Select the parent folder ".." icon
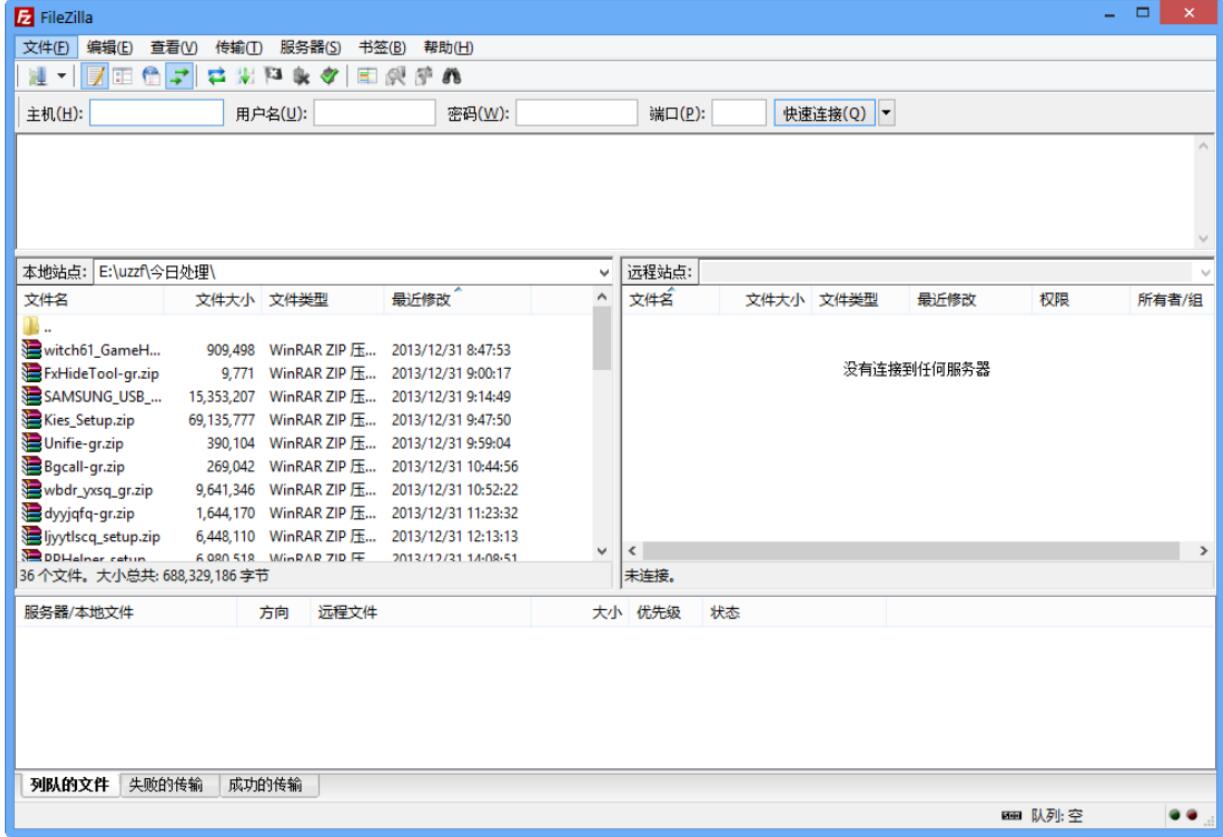This screenshot has height=837, width=1223. click(31, 326)
